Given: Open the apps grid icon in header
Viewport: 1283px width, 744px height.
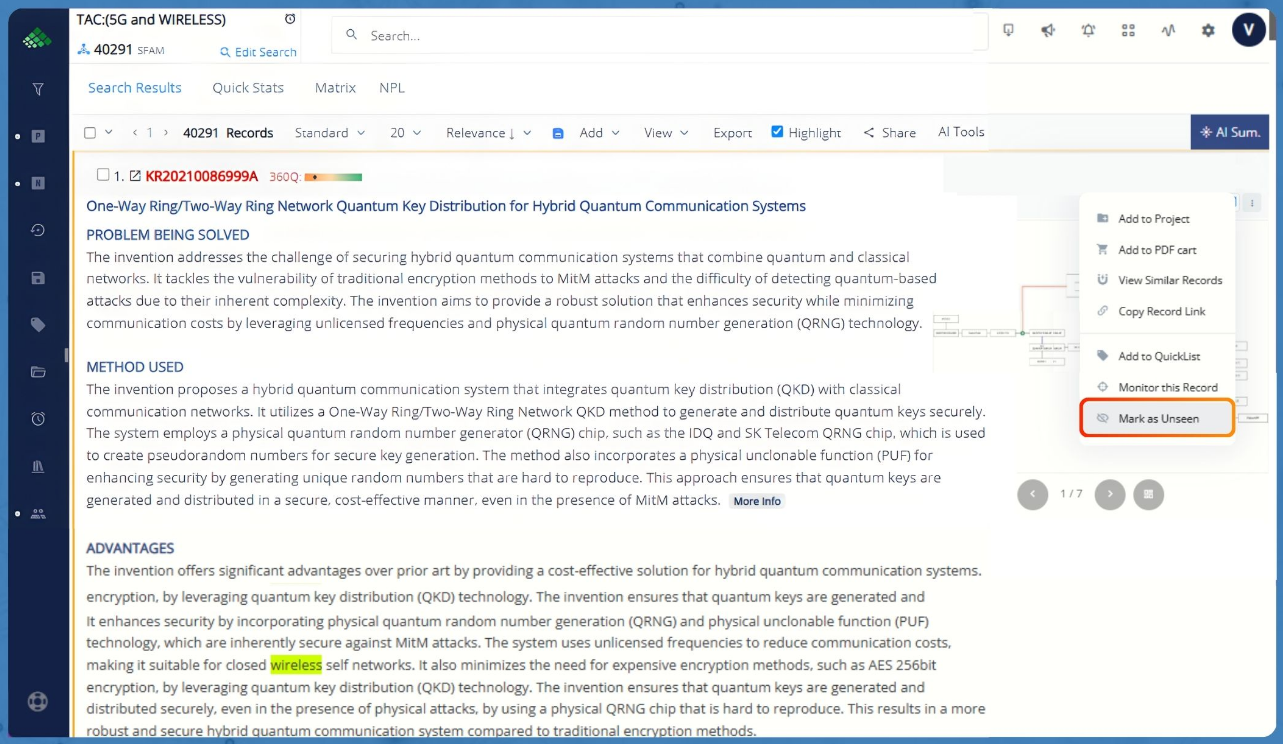Looking at the screenshot, I should click(x=1128, y=31).
